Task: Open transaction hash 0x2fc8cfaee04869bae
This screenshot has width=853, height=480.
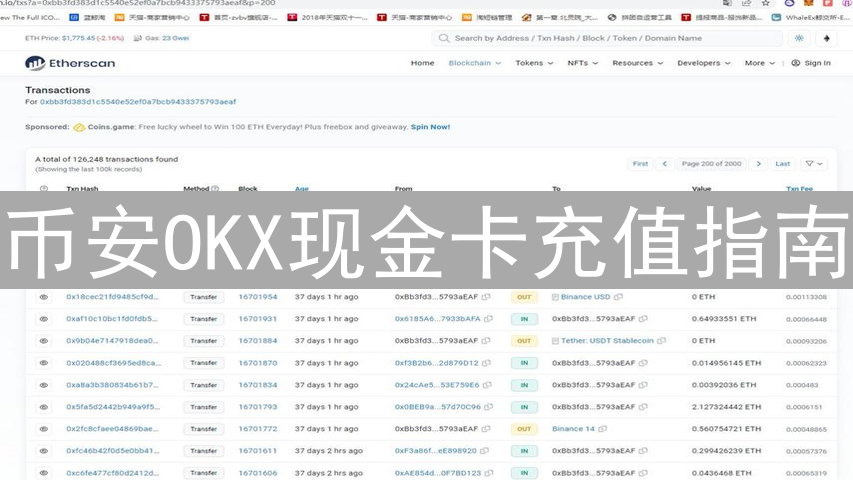Action: 113,429
